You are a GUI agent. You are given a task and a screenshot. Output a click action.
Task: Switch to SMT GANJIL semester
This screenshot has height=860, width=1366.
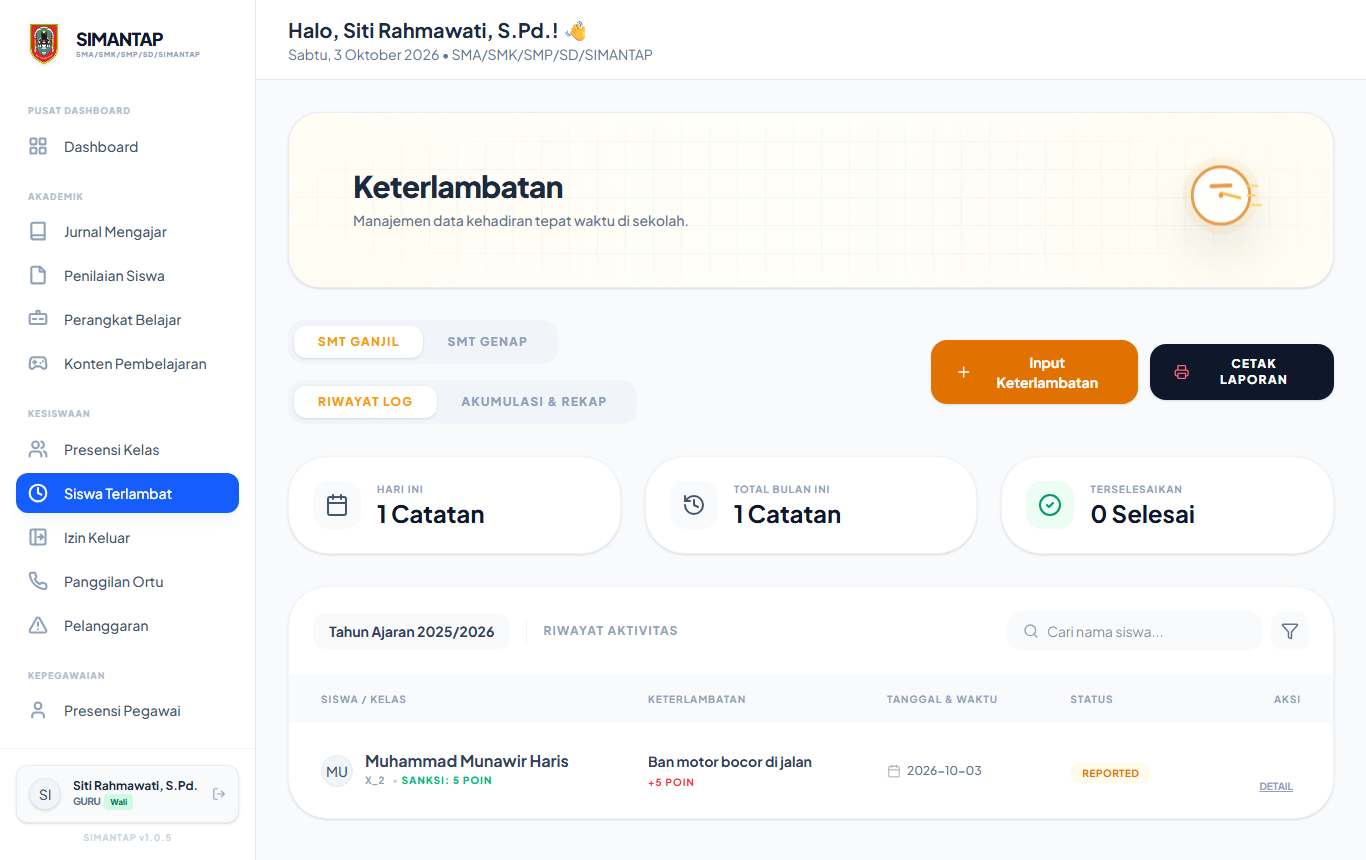pyautogui.click(x=358, y=342)
